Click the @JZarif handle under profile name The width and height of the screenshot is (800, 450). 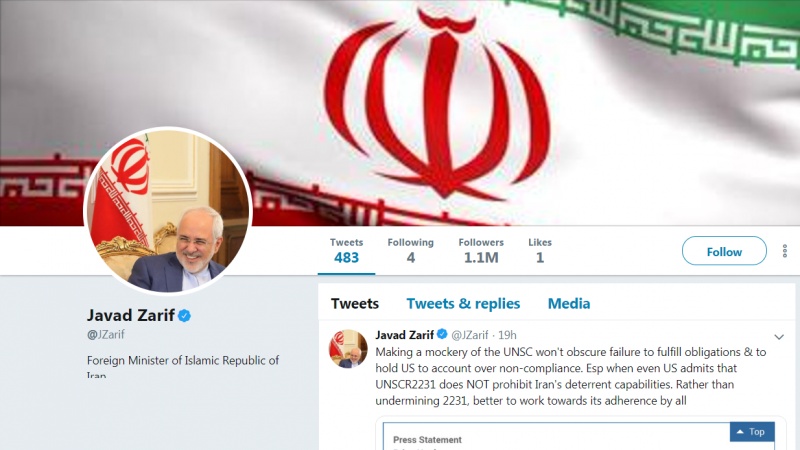106,335
